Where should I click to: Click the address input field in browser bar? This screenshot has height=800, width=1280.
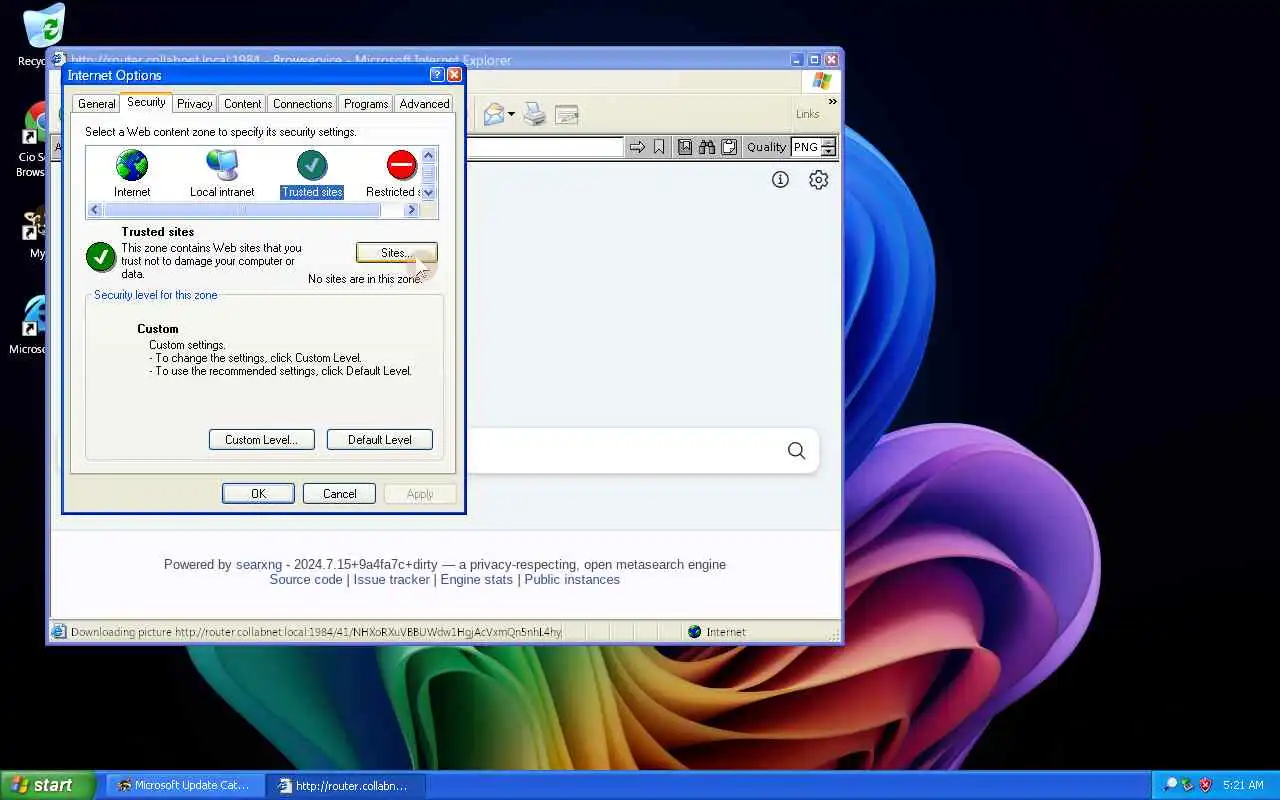pyautogui.click(x=544, y=147)
